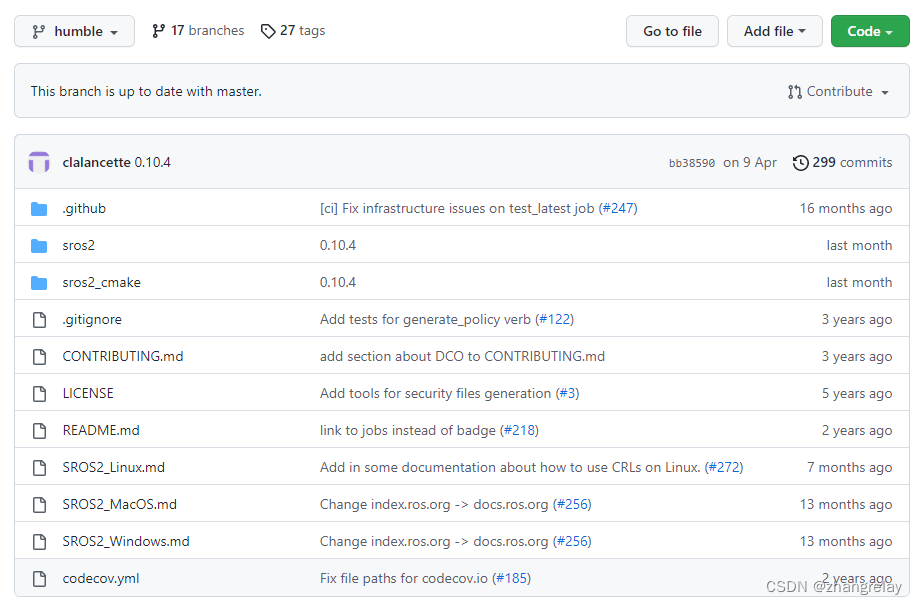The image size is (917, 605).
Task: Click 'This branch is up to date with master.' text
Action: click(146, 92)
